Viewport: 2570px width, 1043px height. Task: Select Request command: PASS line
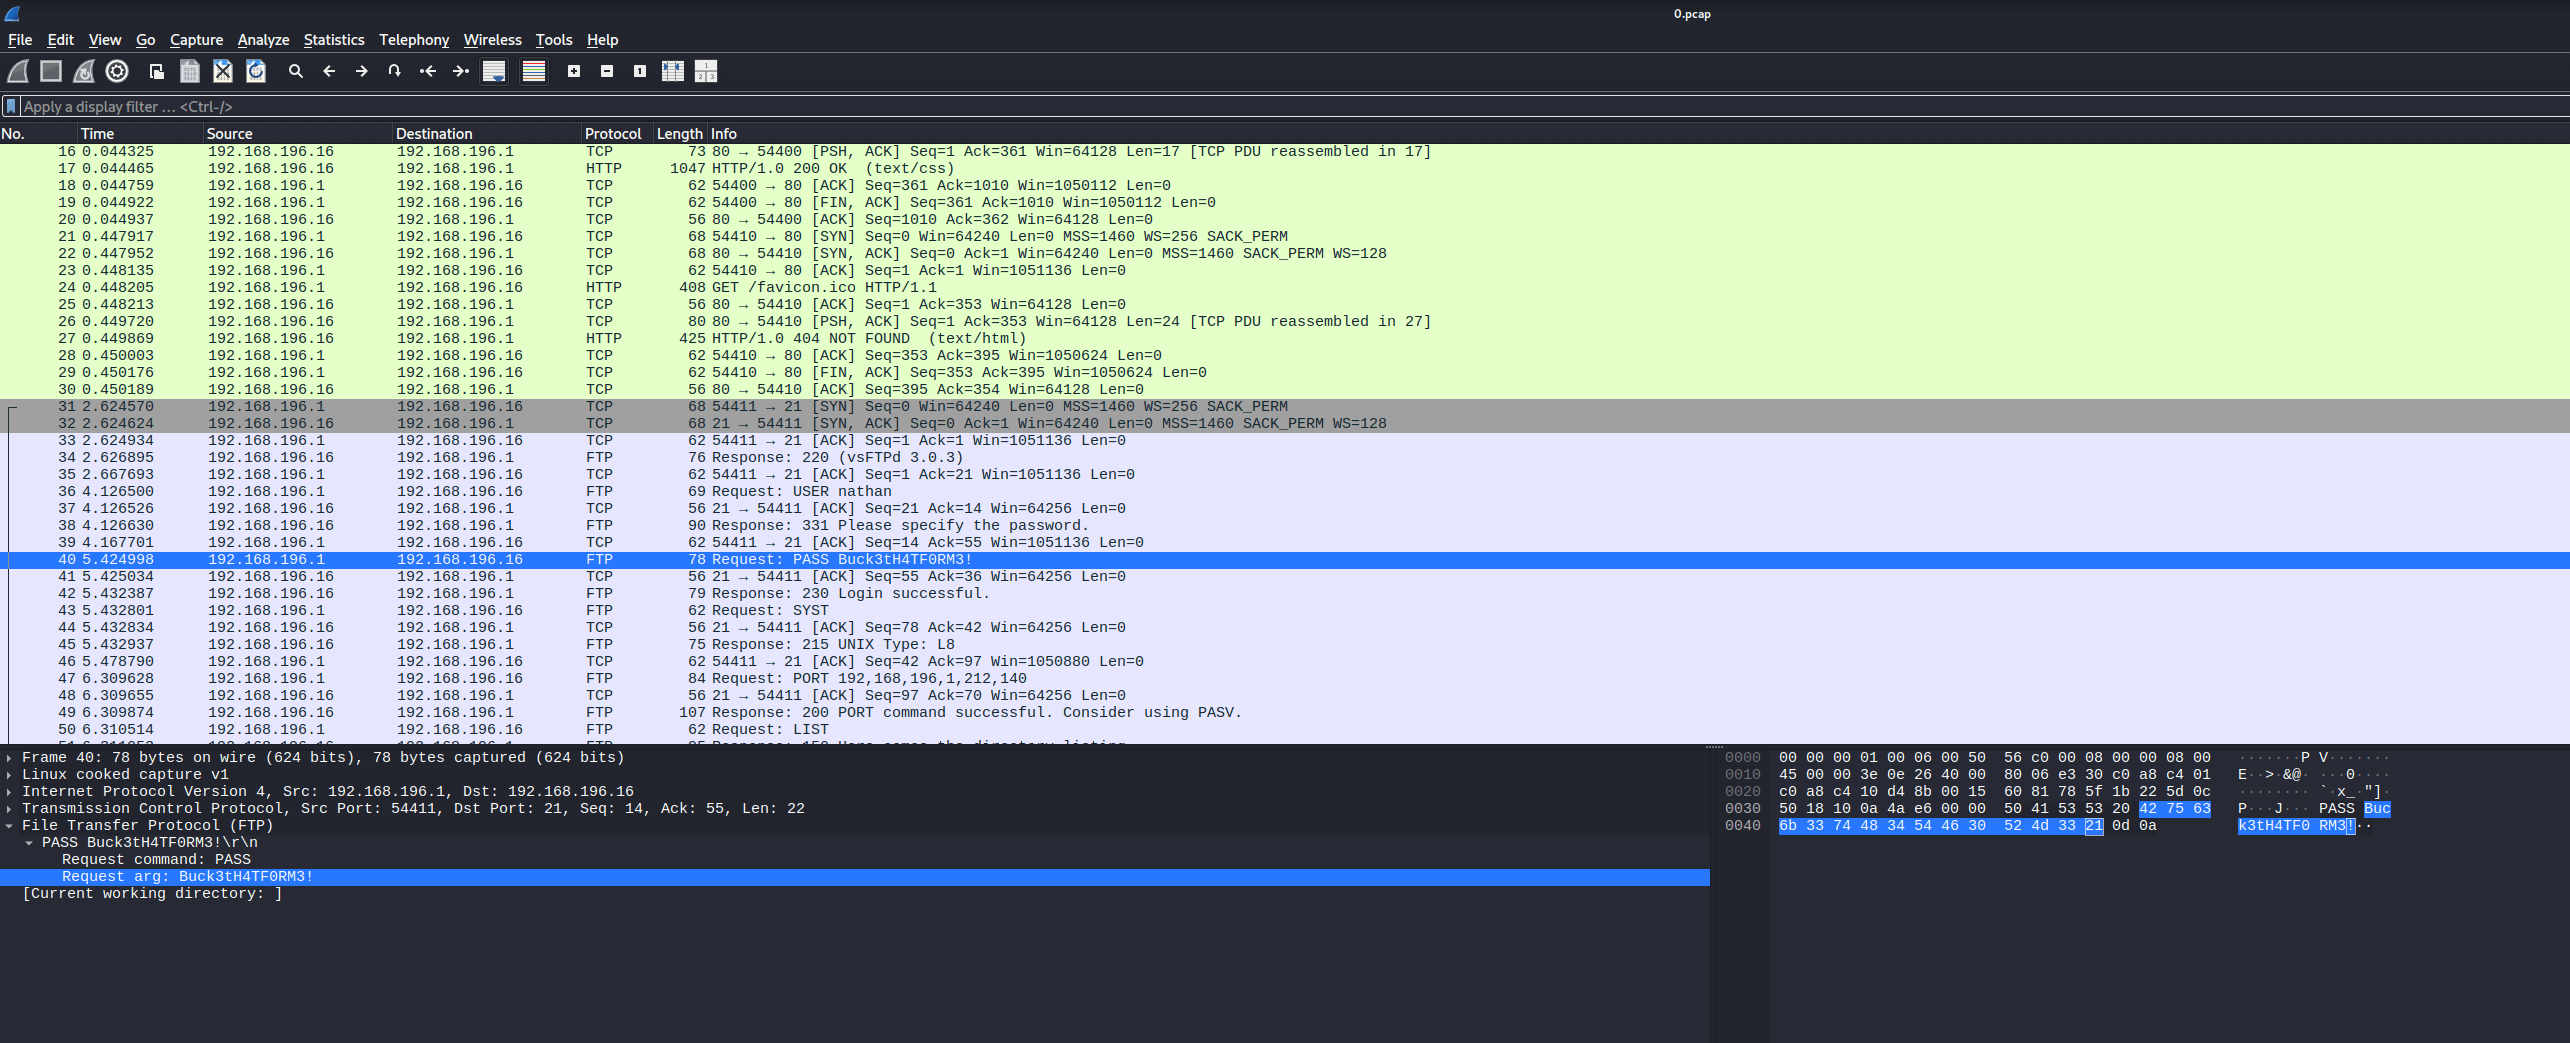click(855, 860)
